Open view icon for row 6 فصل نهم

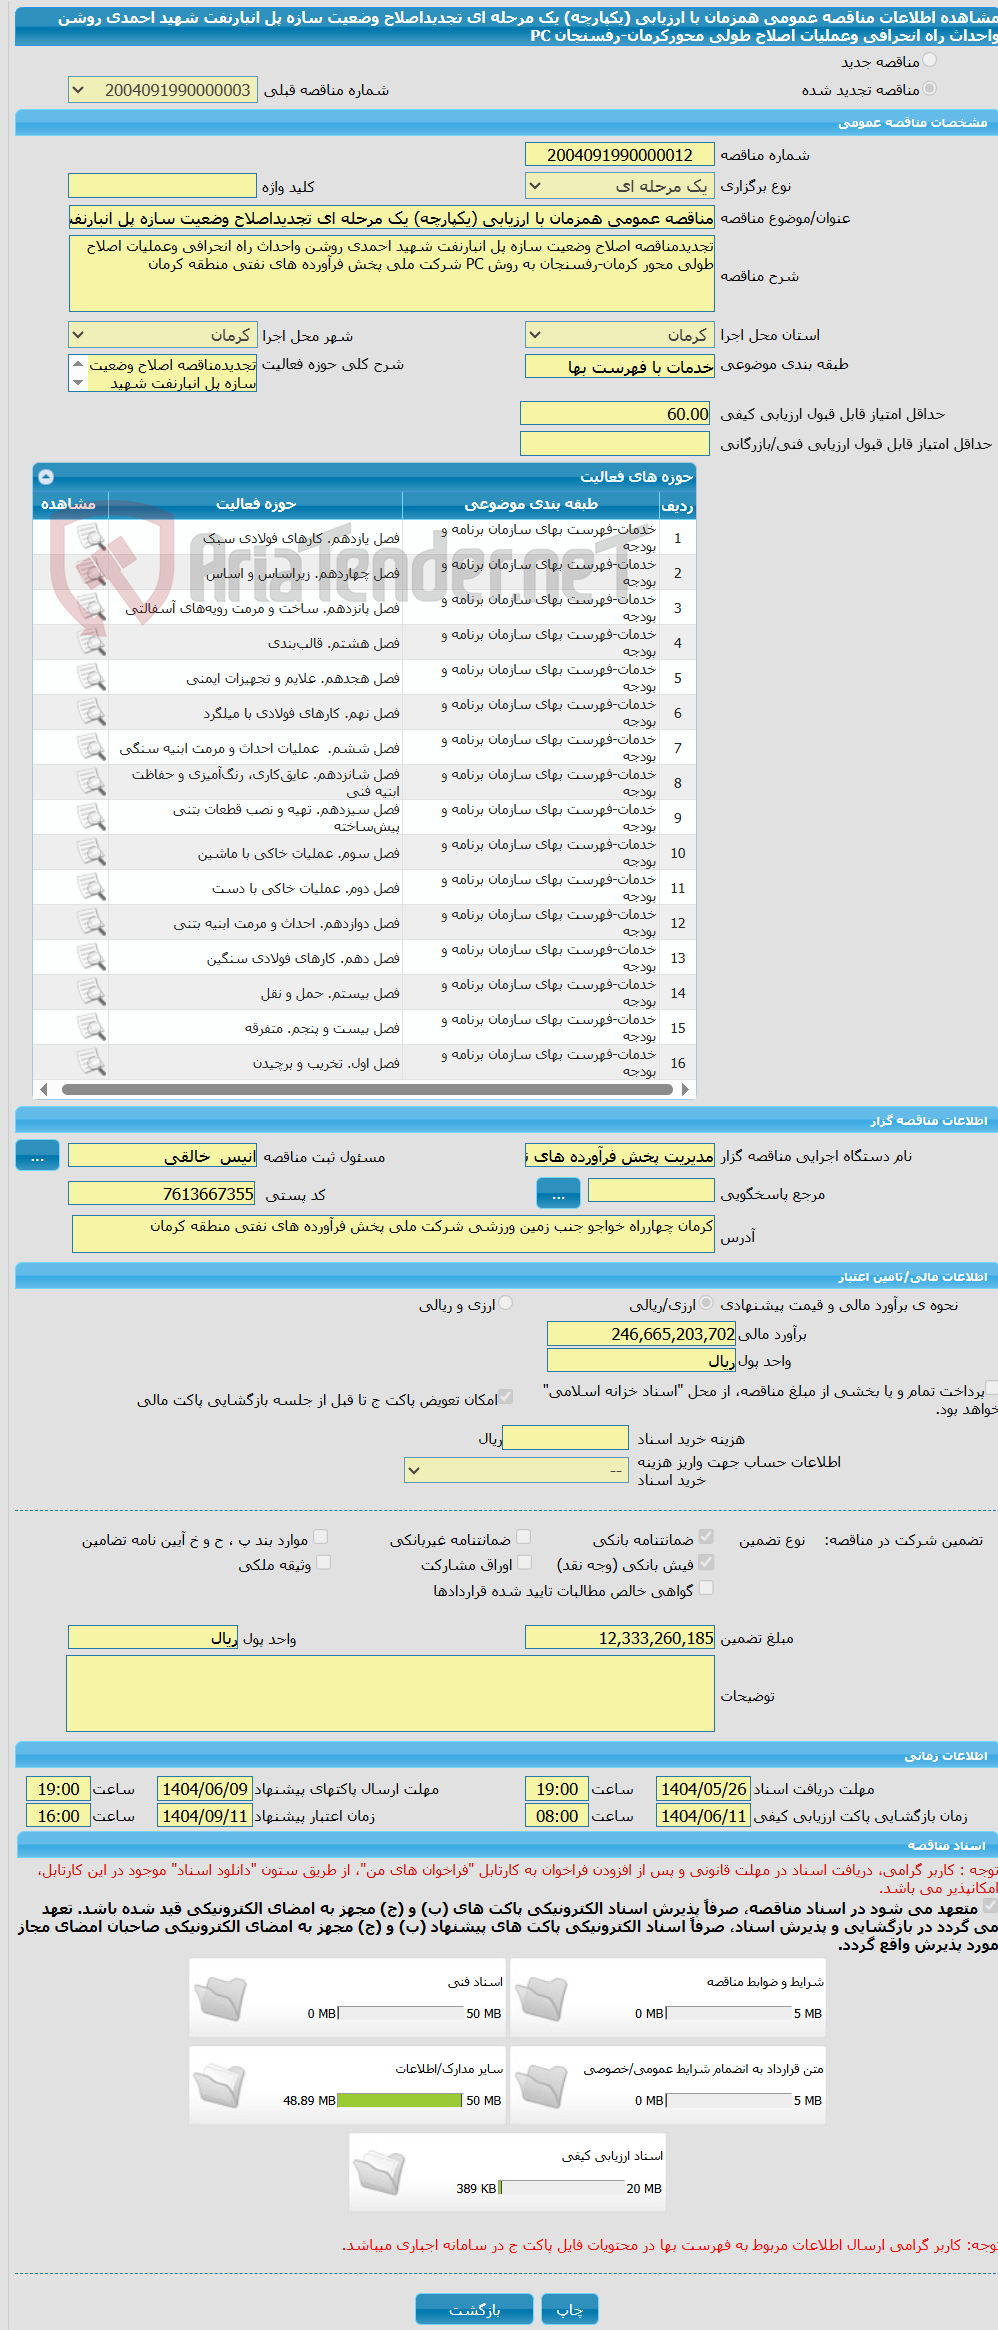91,713
